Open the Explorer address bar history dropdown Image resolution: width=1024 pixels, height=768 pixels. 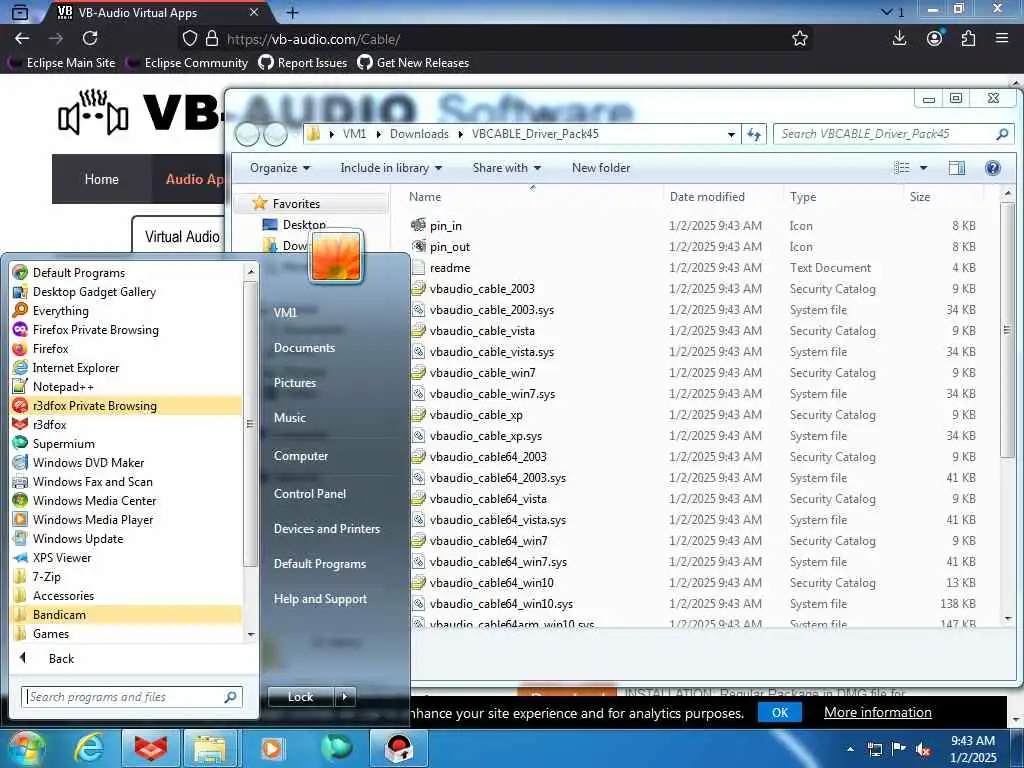click(x=731, y=134)
